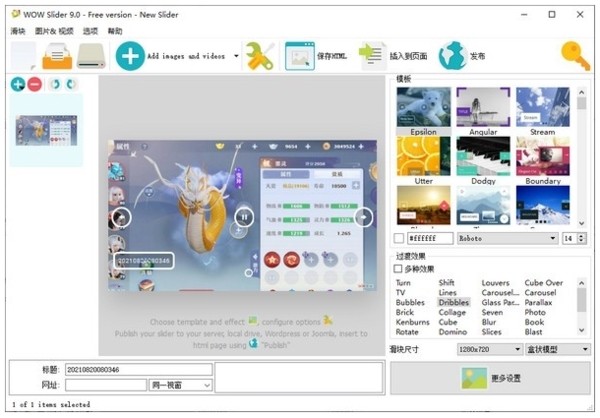Click the white color swatch beside #ffffff

click(x=399, y=239)
